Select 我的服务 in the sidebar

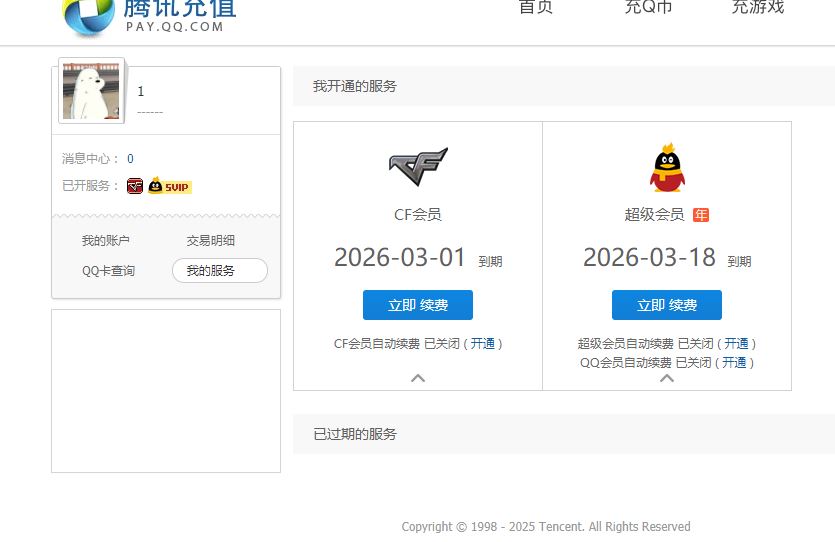pyautogui.click(x=219, y=271)
